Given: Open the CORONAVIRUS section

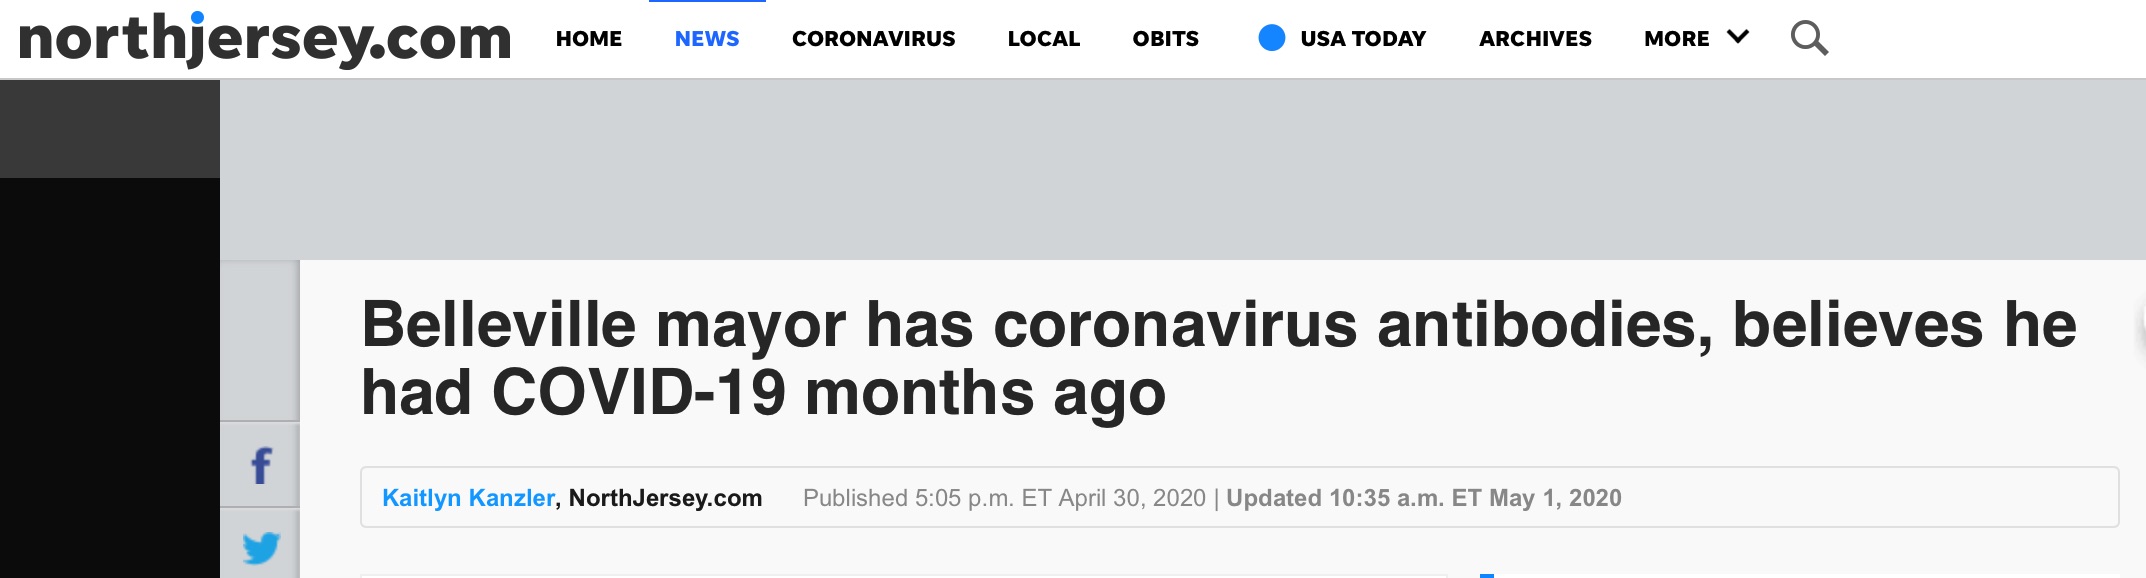Looking at the screenshot, I should point(873,39).
